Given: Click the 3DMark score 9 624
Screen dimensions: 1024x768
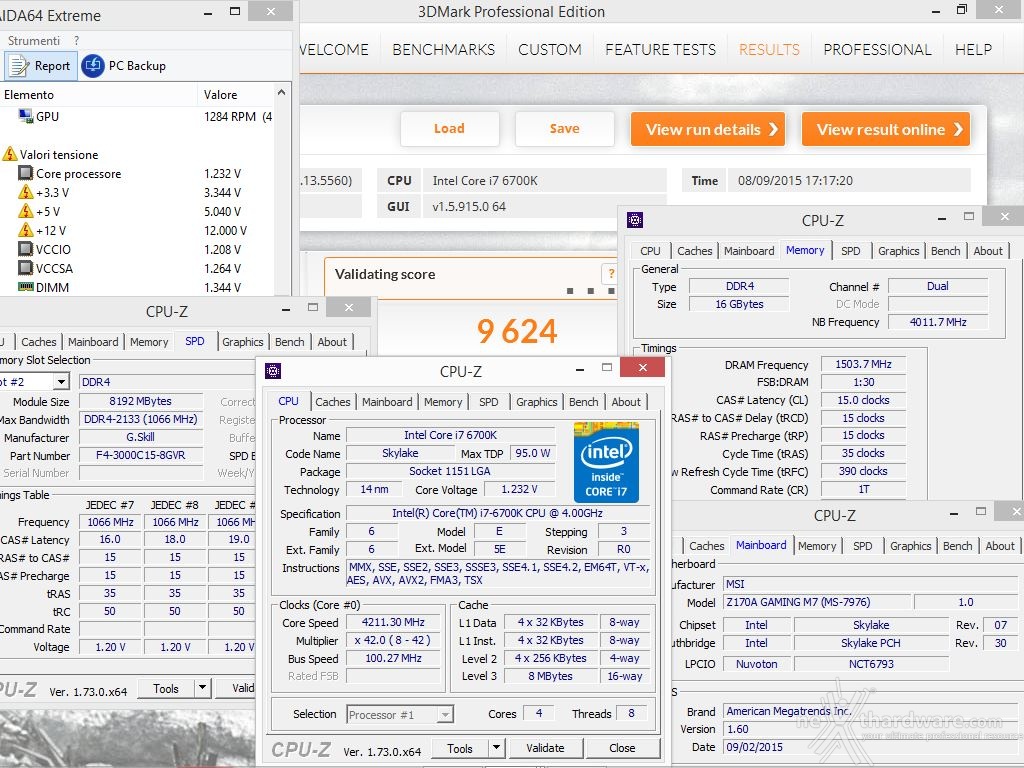Looking at the screenshot, I should point(517,330).
